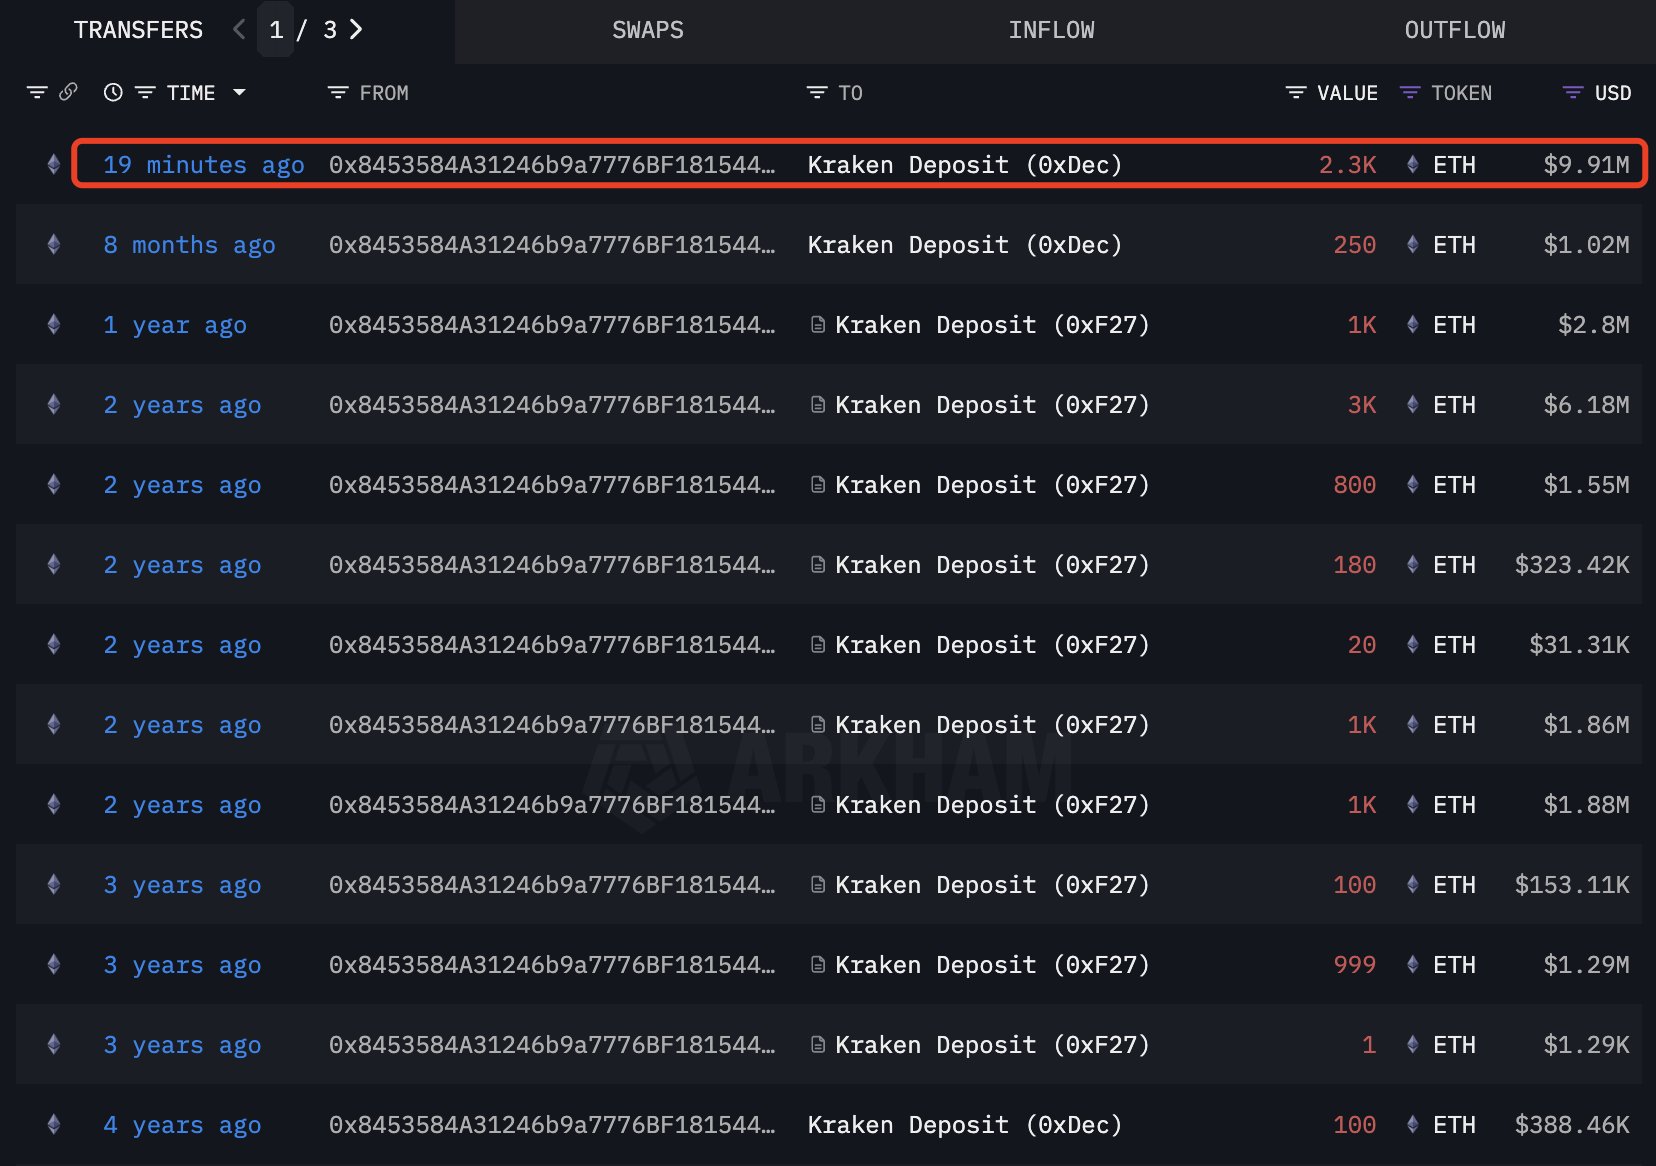Select the $1.86M USD amount
This screenshot has height=1166, width=1656.
point(1586,725)
